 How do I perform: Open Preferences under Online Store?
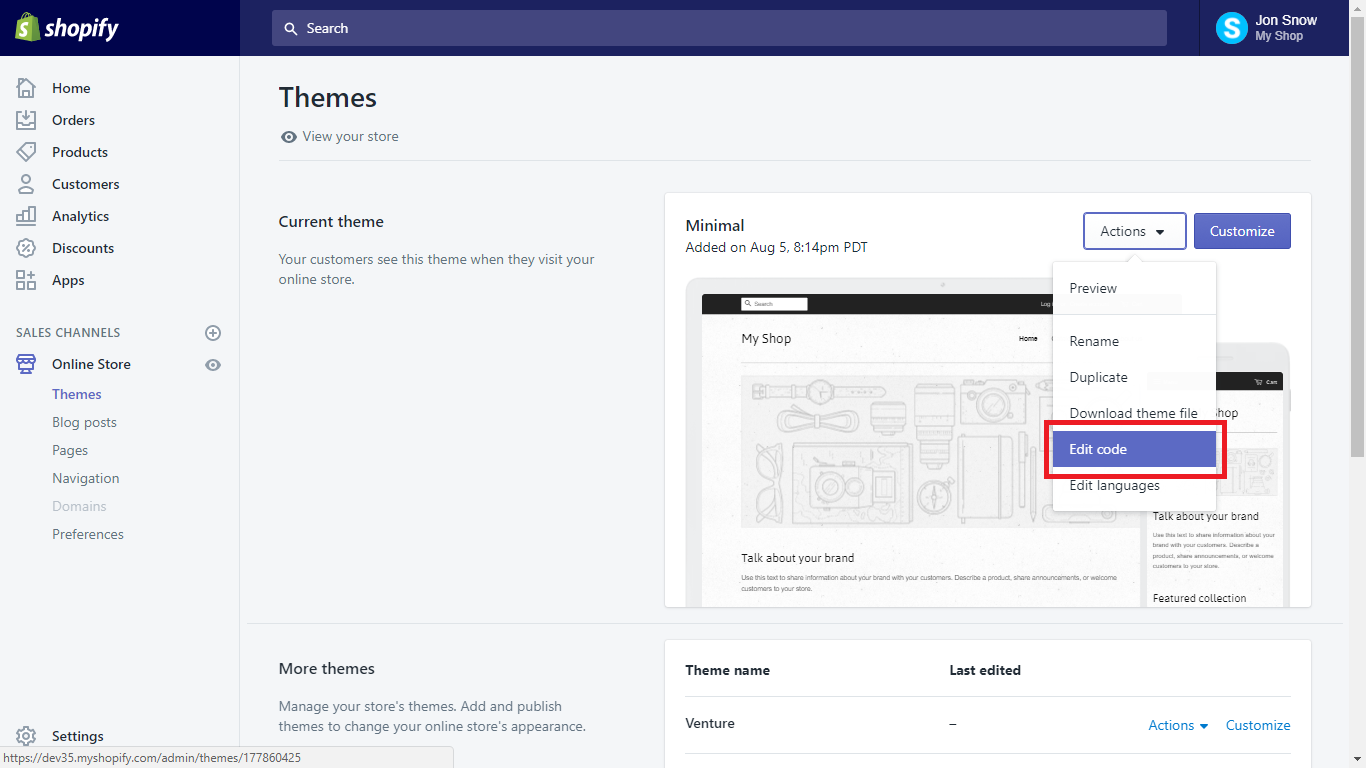click(88, 534)
